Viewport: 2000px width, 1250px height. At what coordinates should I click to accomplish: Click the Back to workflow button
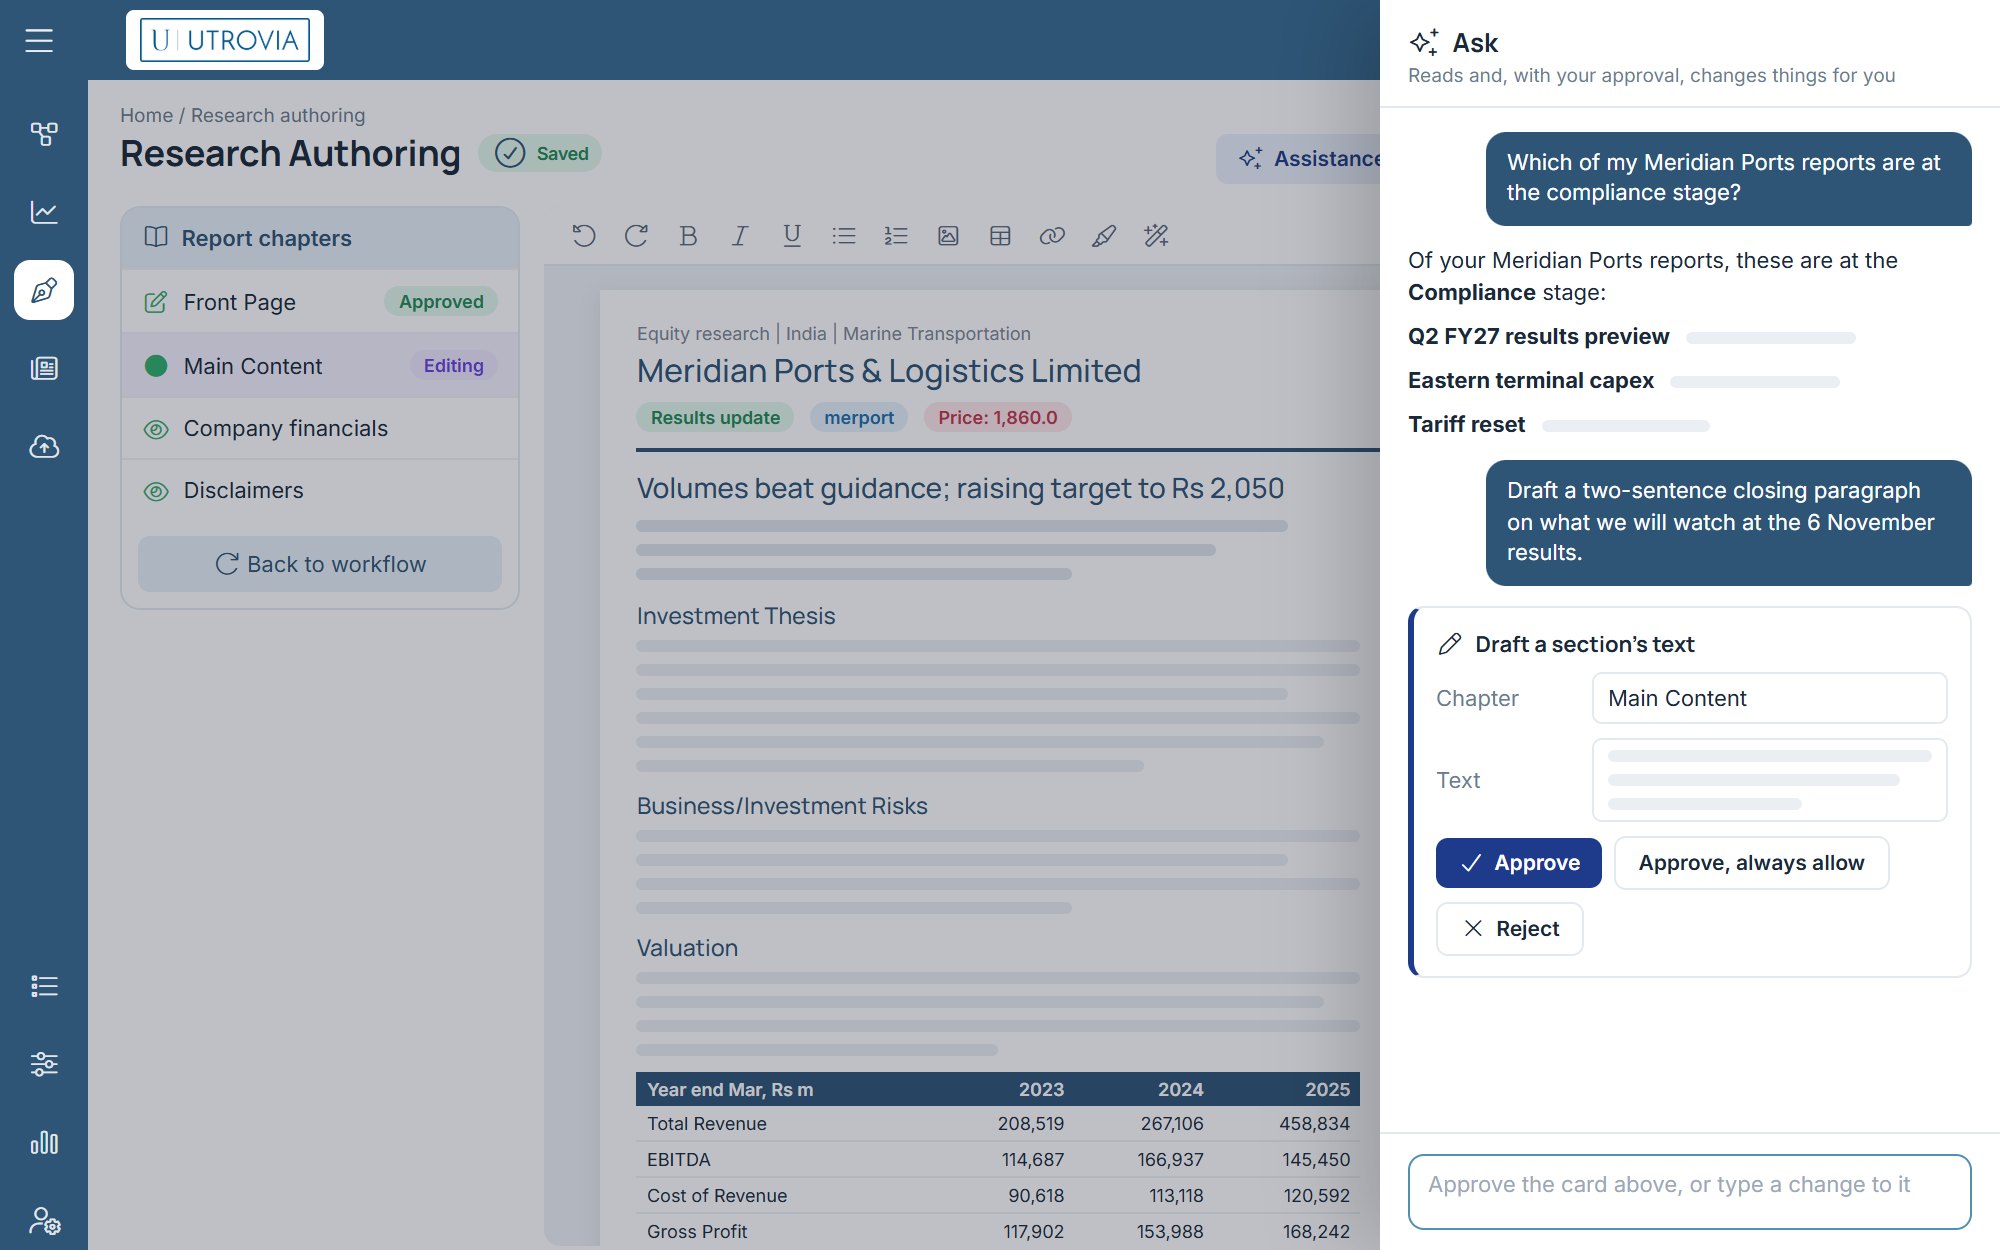click(x=320, y=564)
